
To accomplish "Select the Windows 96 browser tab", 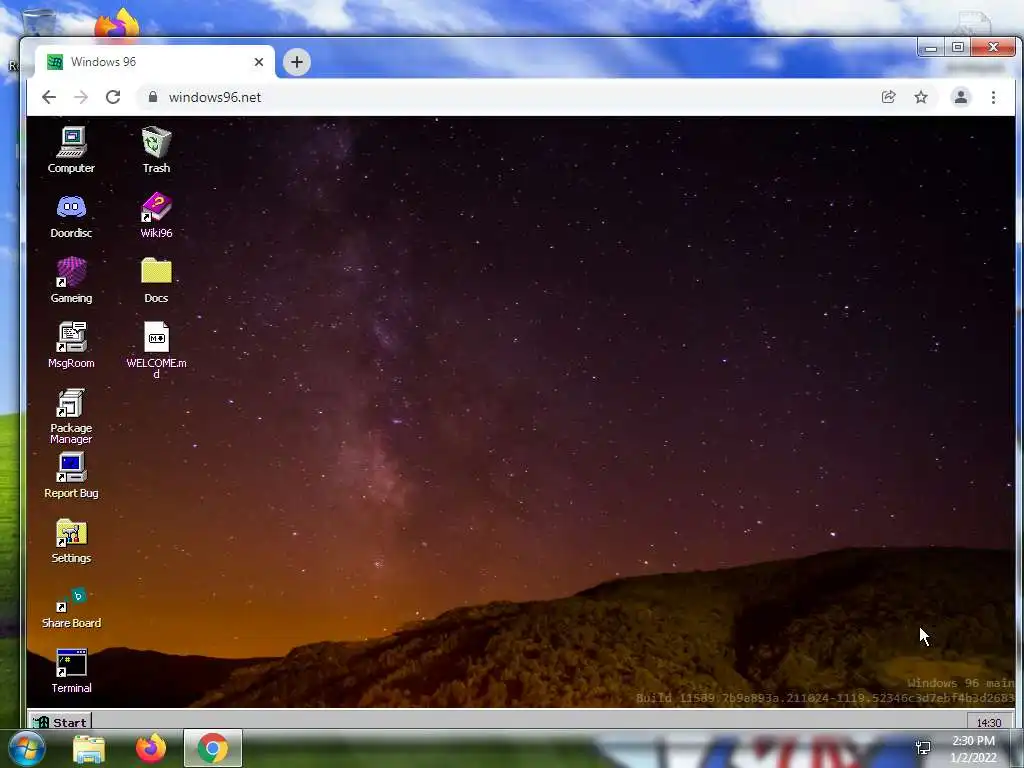I will [x=154, y=62].
